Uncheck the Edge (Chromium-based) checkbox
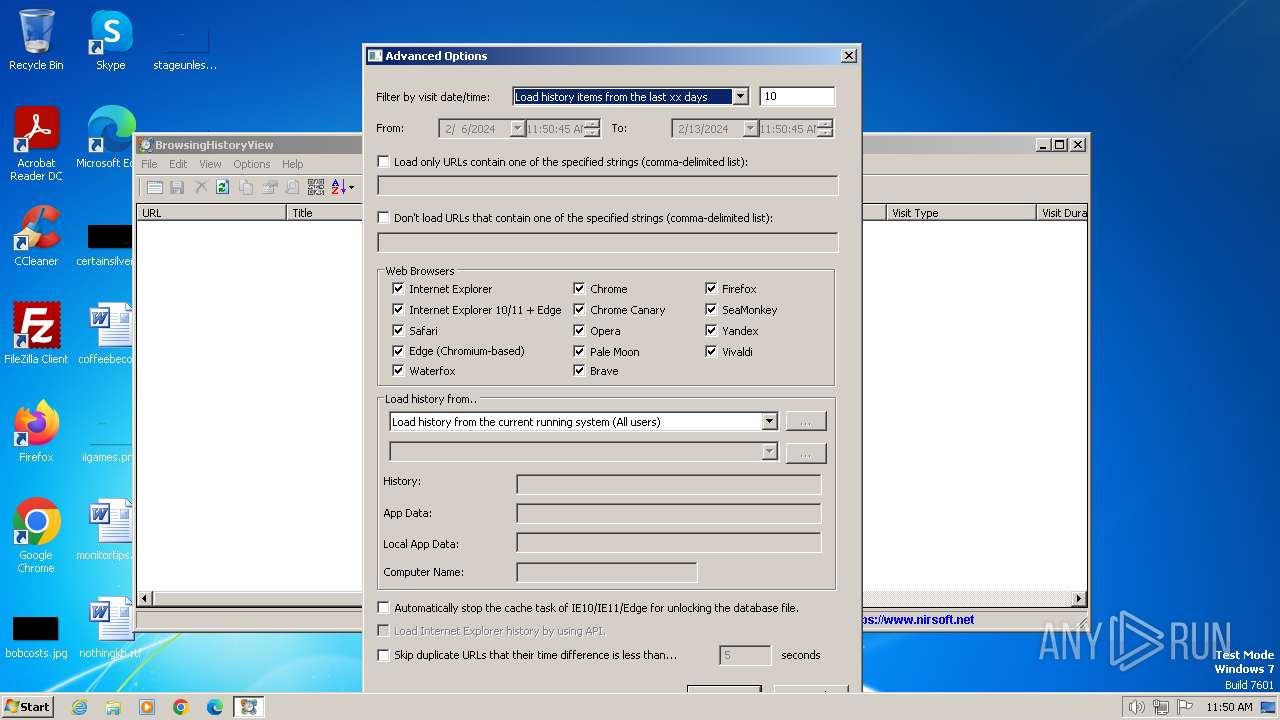The image size is (1280, 720). (x=398, y=351)
